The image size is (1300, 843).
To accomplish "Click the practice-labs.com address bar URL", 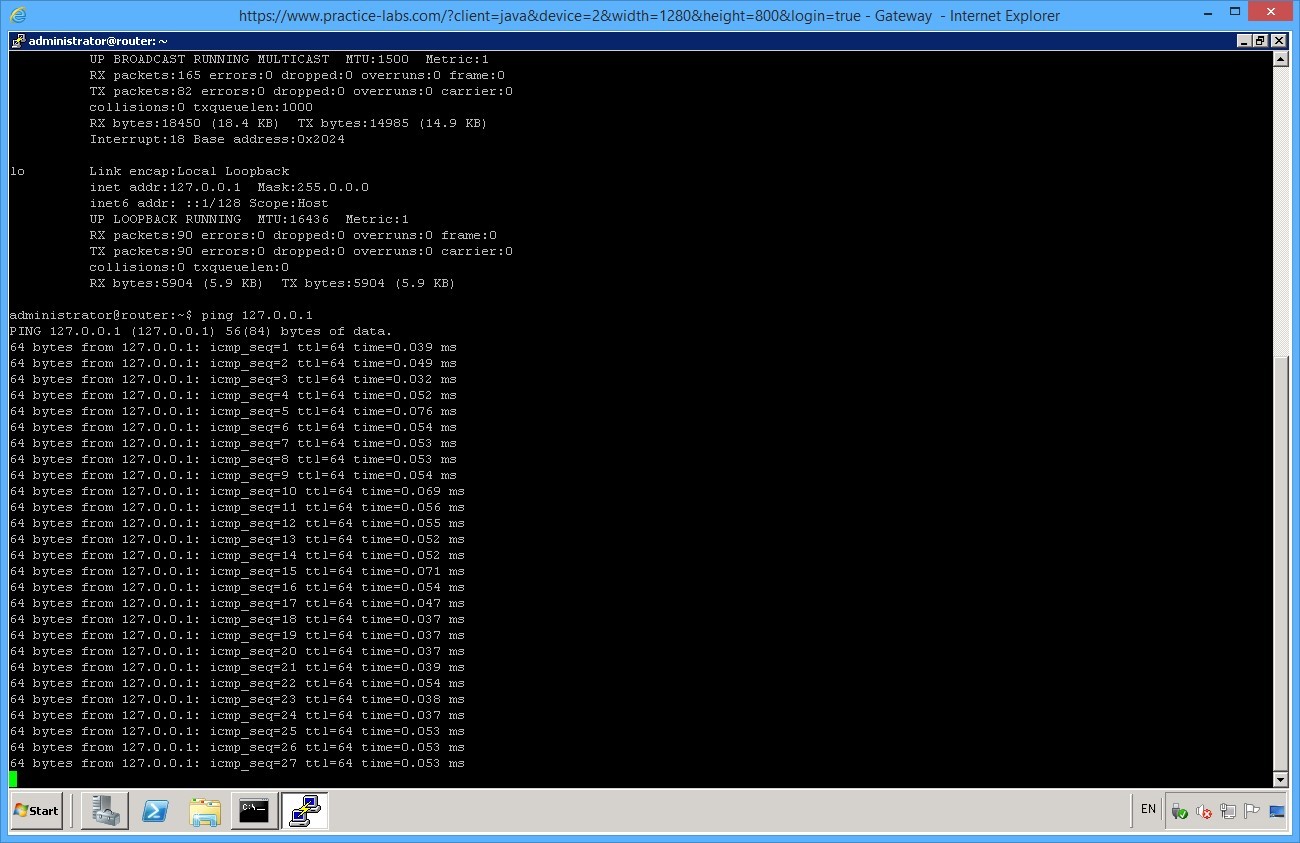I will (x=650, y=15).
